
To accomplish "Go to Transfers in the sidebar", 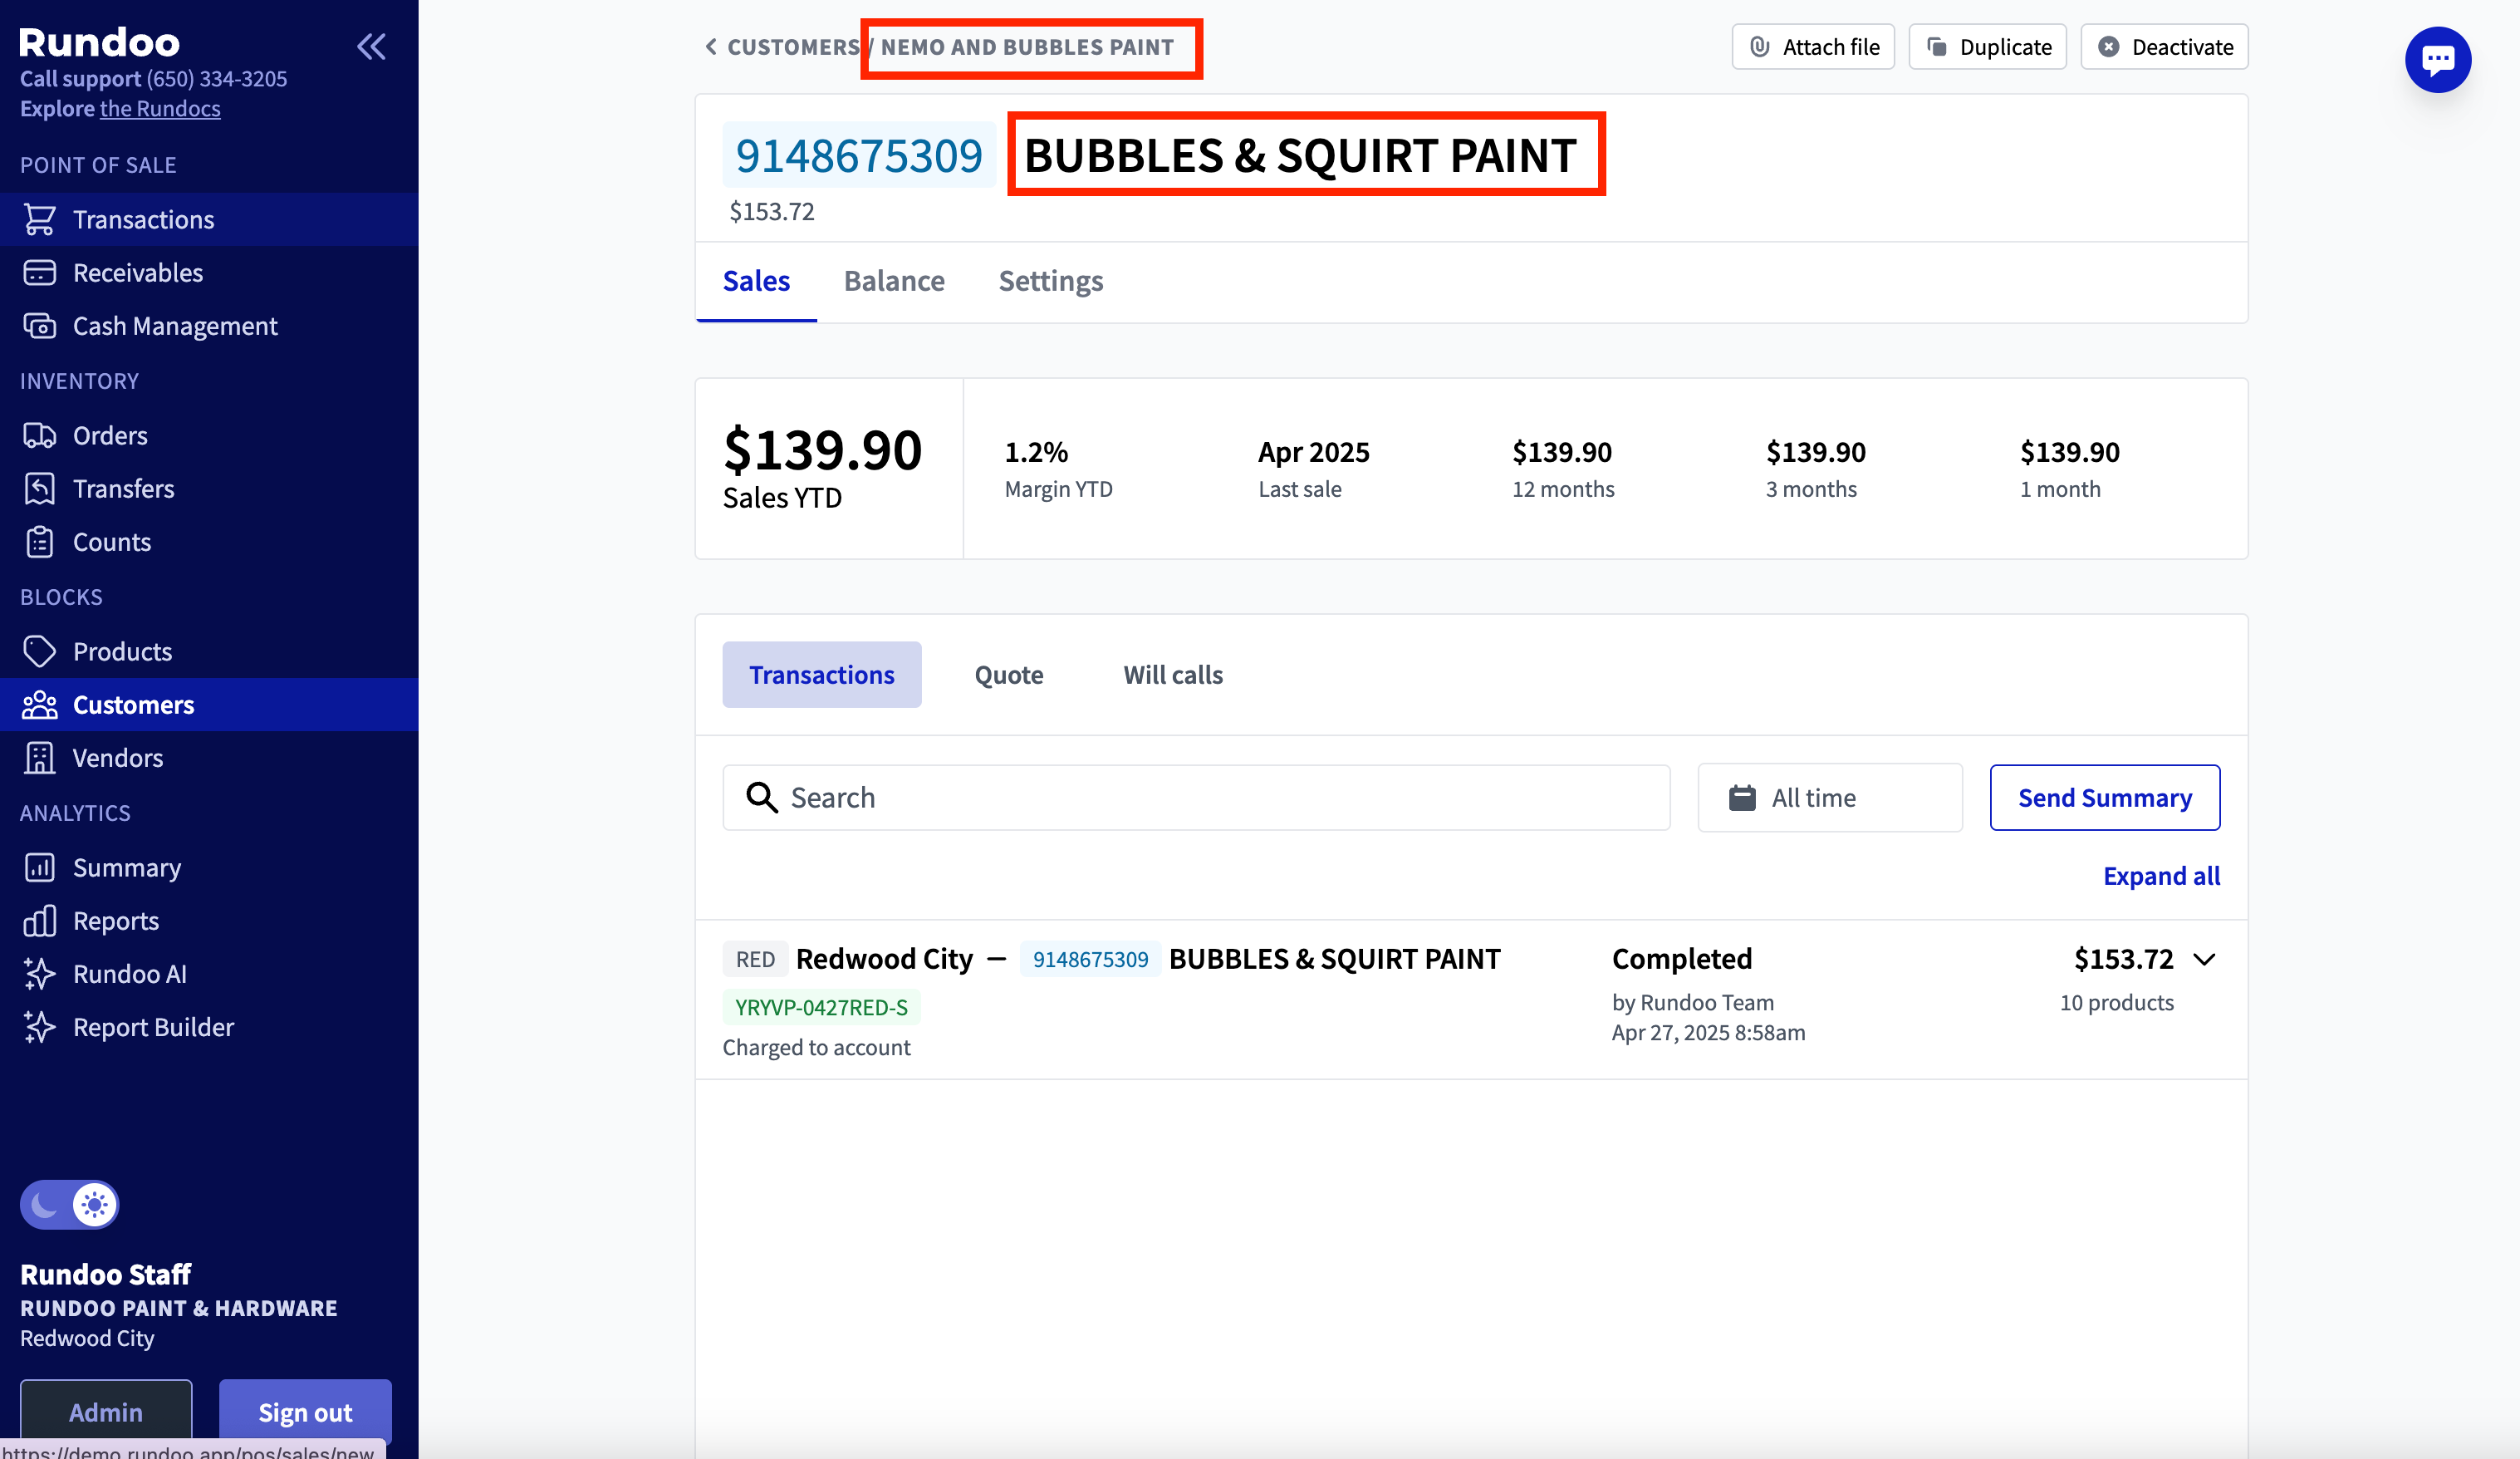I will (209, 488).
